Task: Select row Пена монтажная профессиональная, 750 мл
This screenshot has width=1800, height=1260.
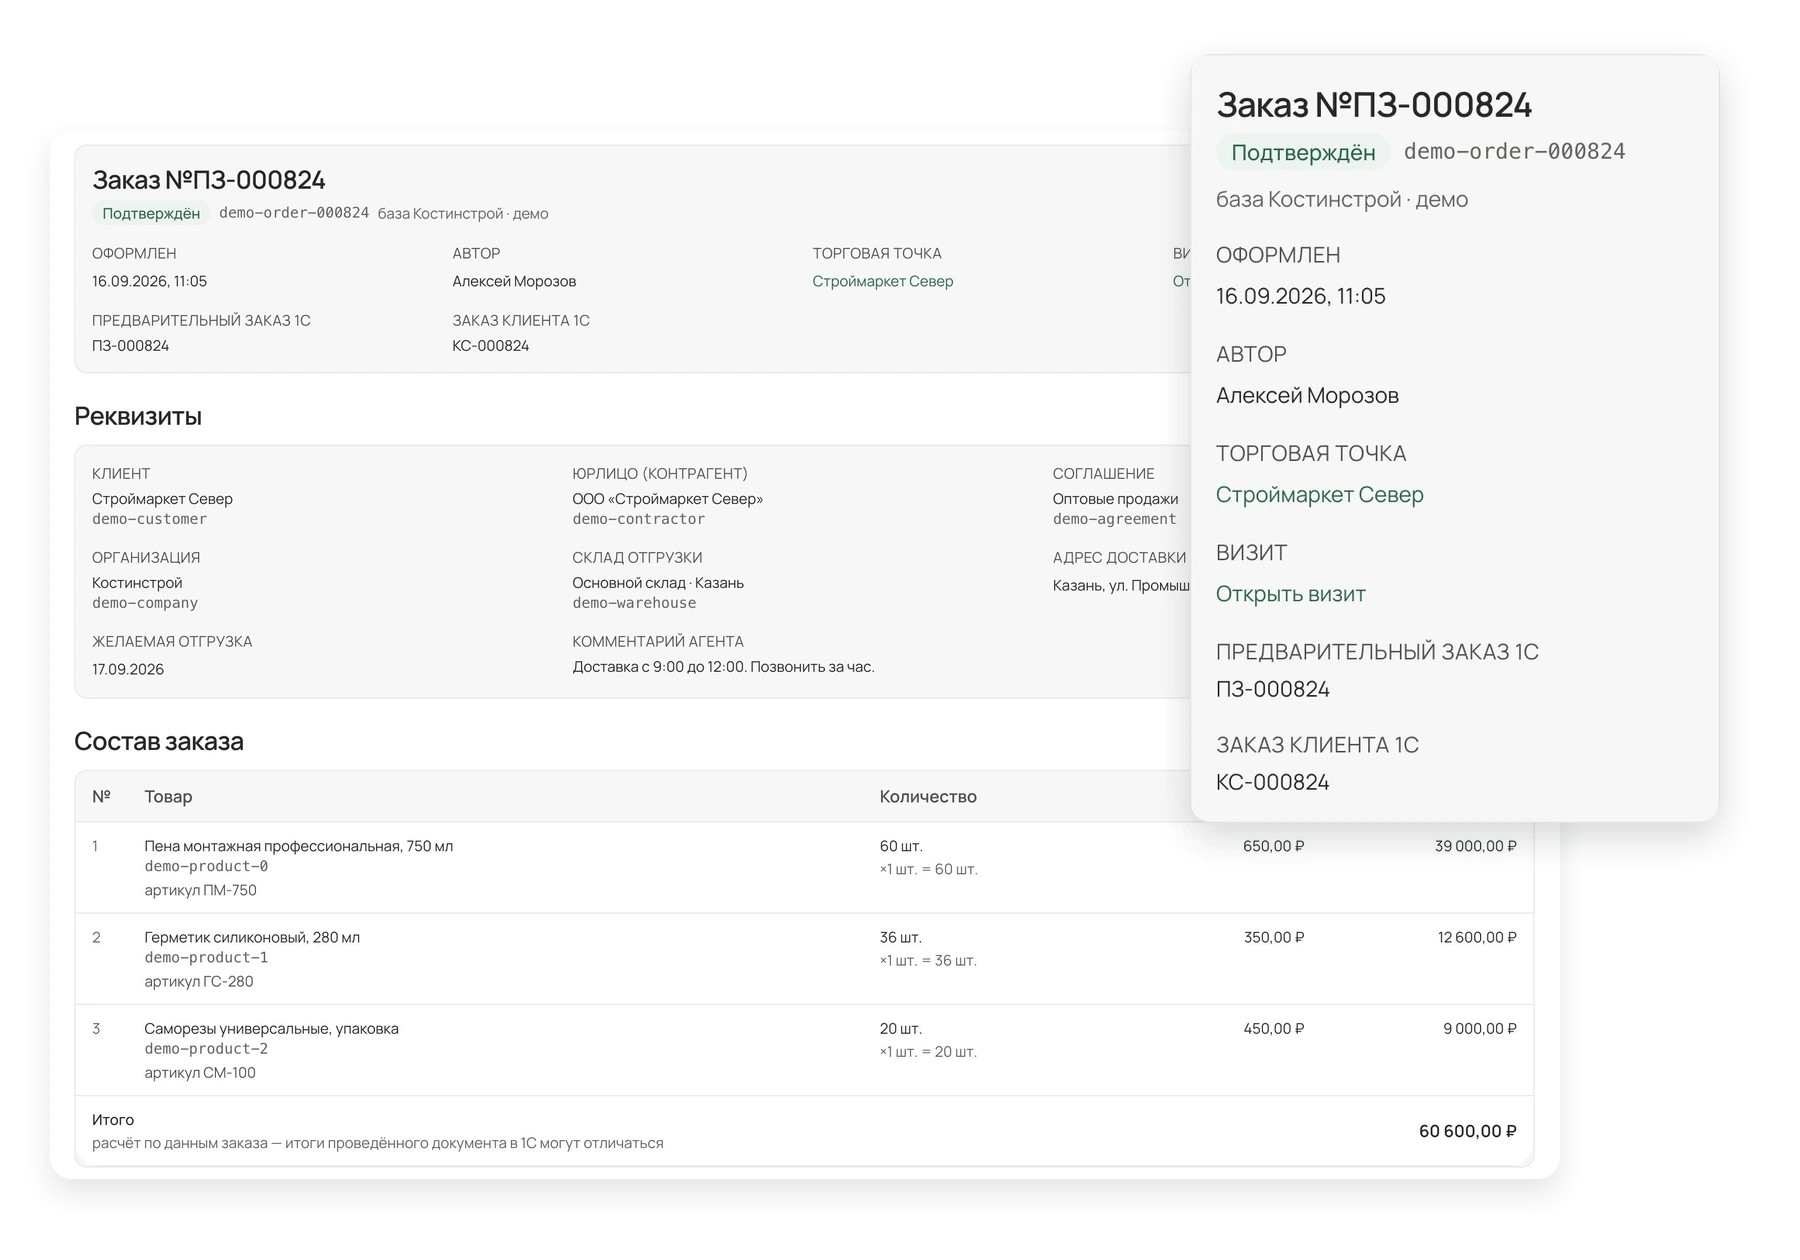Action: point(804,868)
